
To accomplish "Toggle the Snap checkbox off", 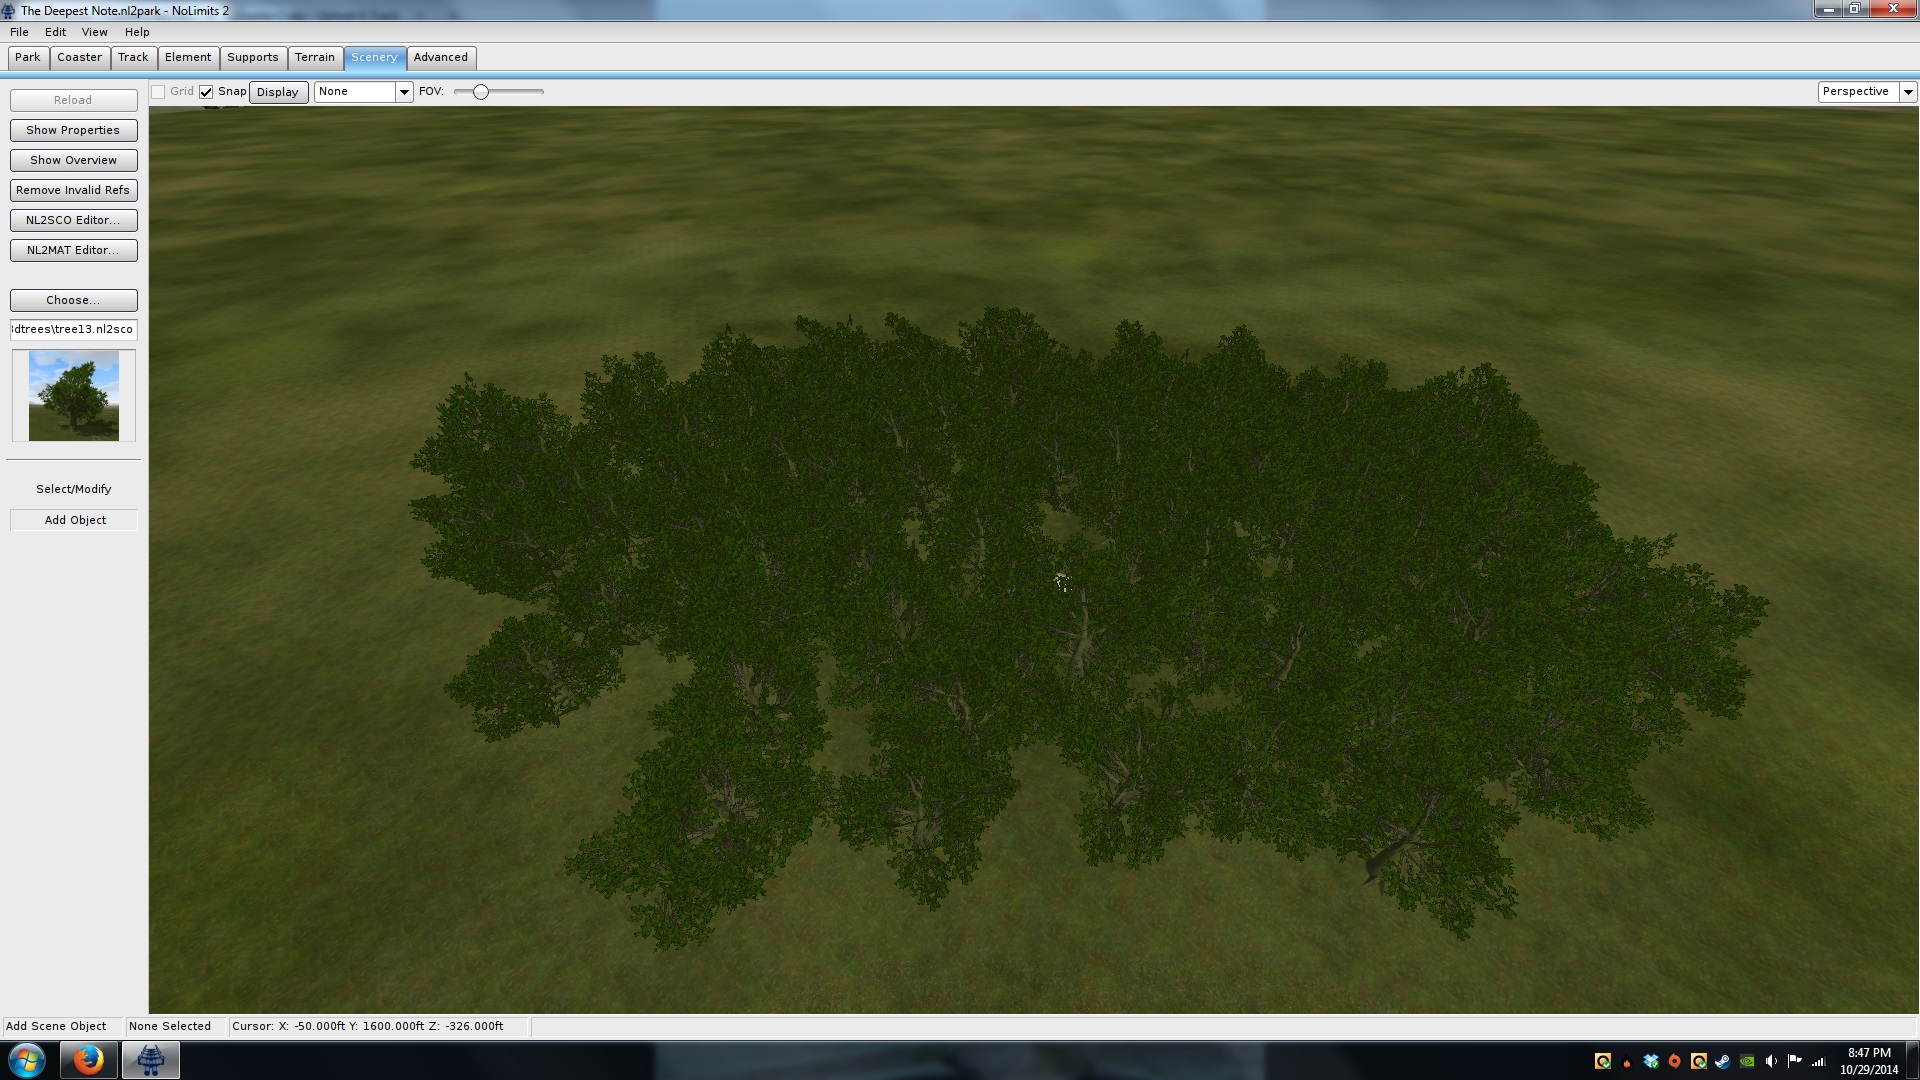I will click(x=206, y=92).
